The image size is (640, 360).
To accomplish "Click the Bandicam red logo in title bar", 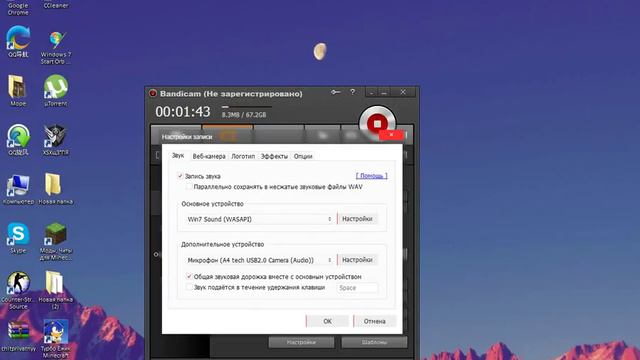I will [x=153, y=93].
